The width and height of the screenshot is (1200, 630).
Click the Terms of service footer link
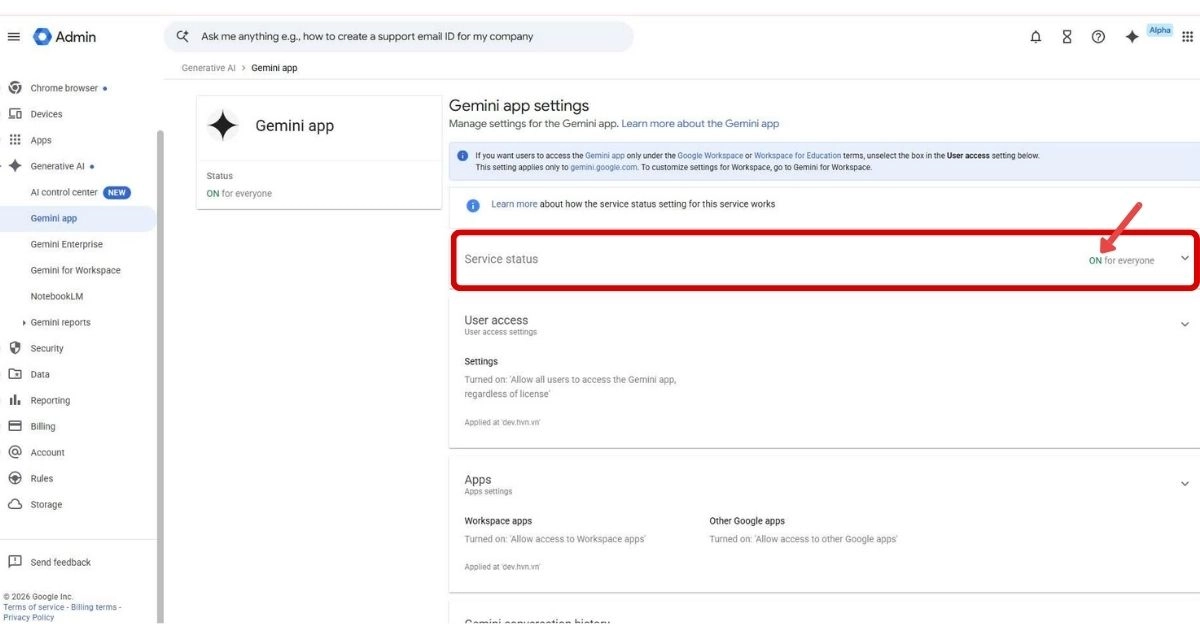(33, 607)
